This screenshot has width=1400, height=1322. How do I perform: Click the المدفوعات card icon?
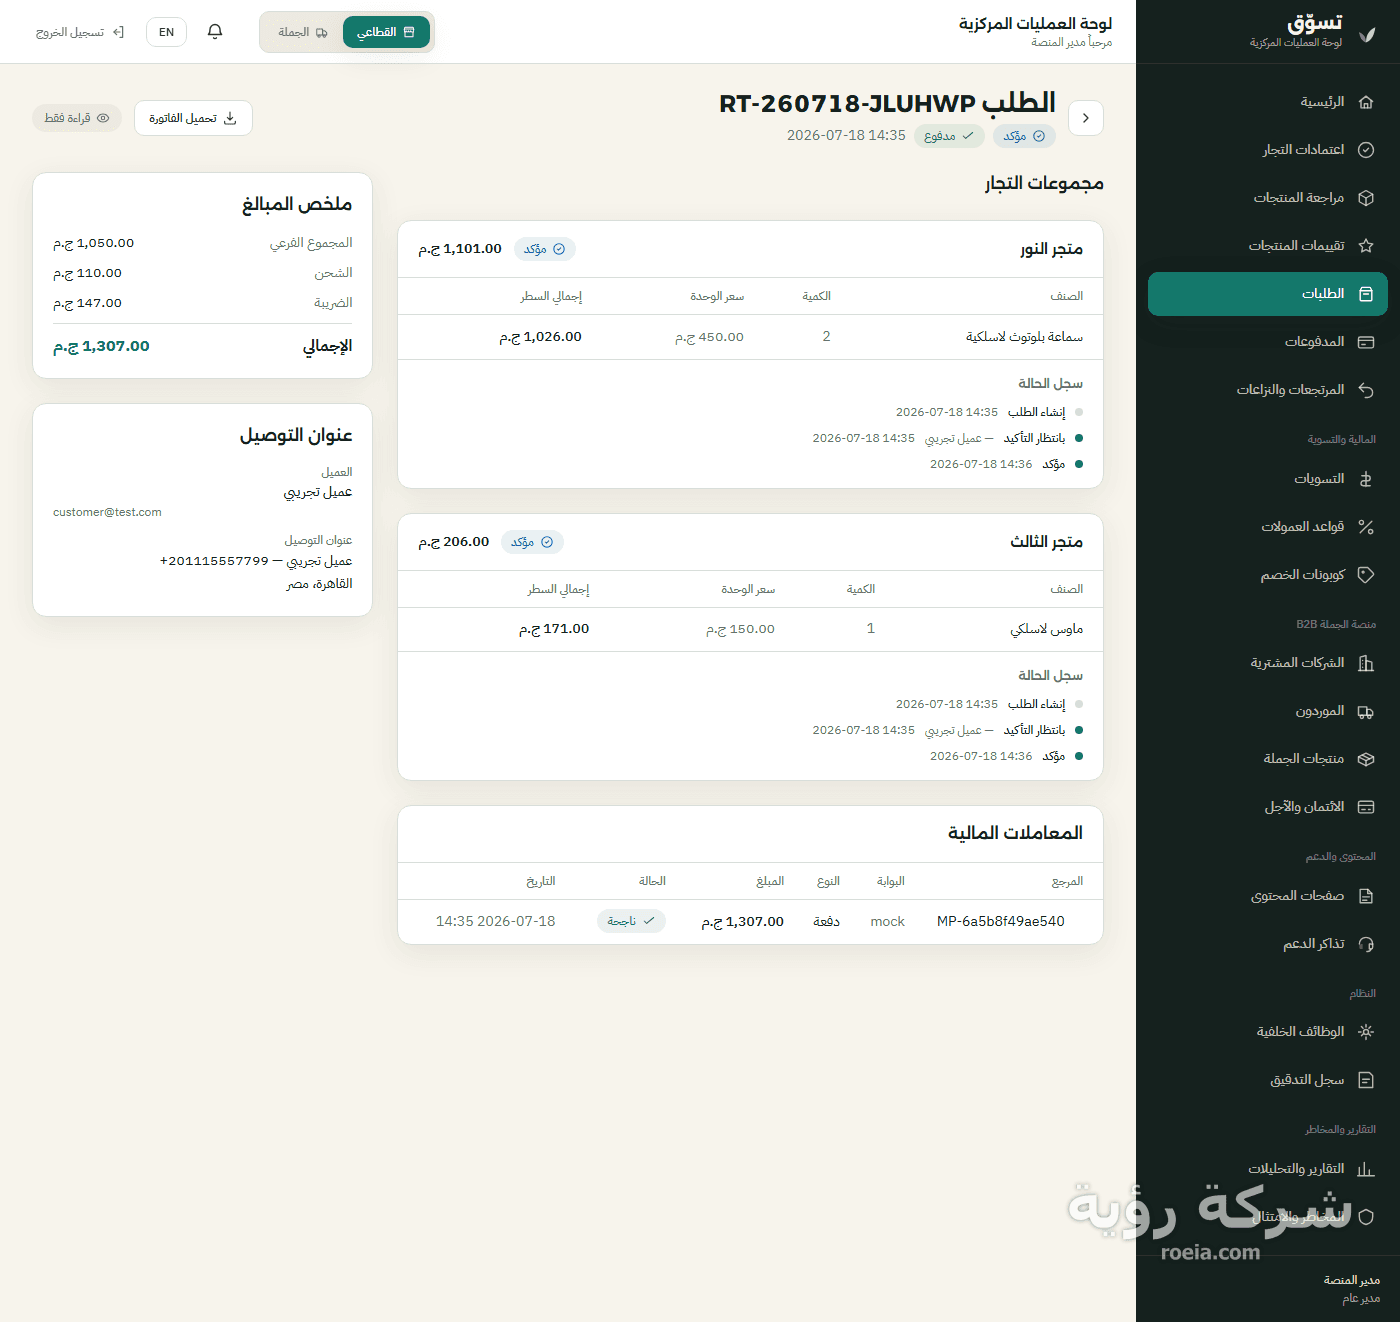1366,342
